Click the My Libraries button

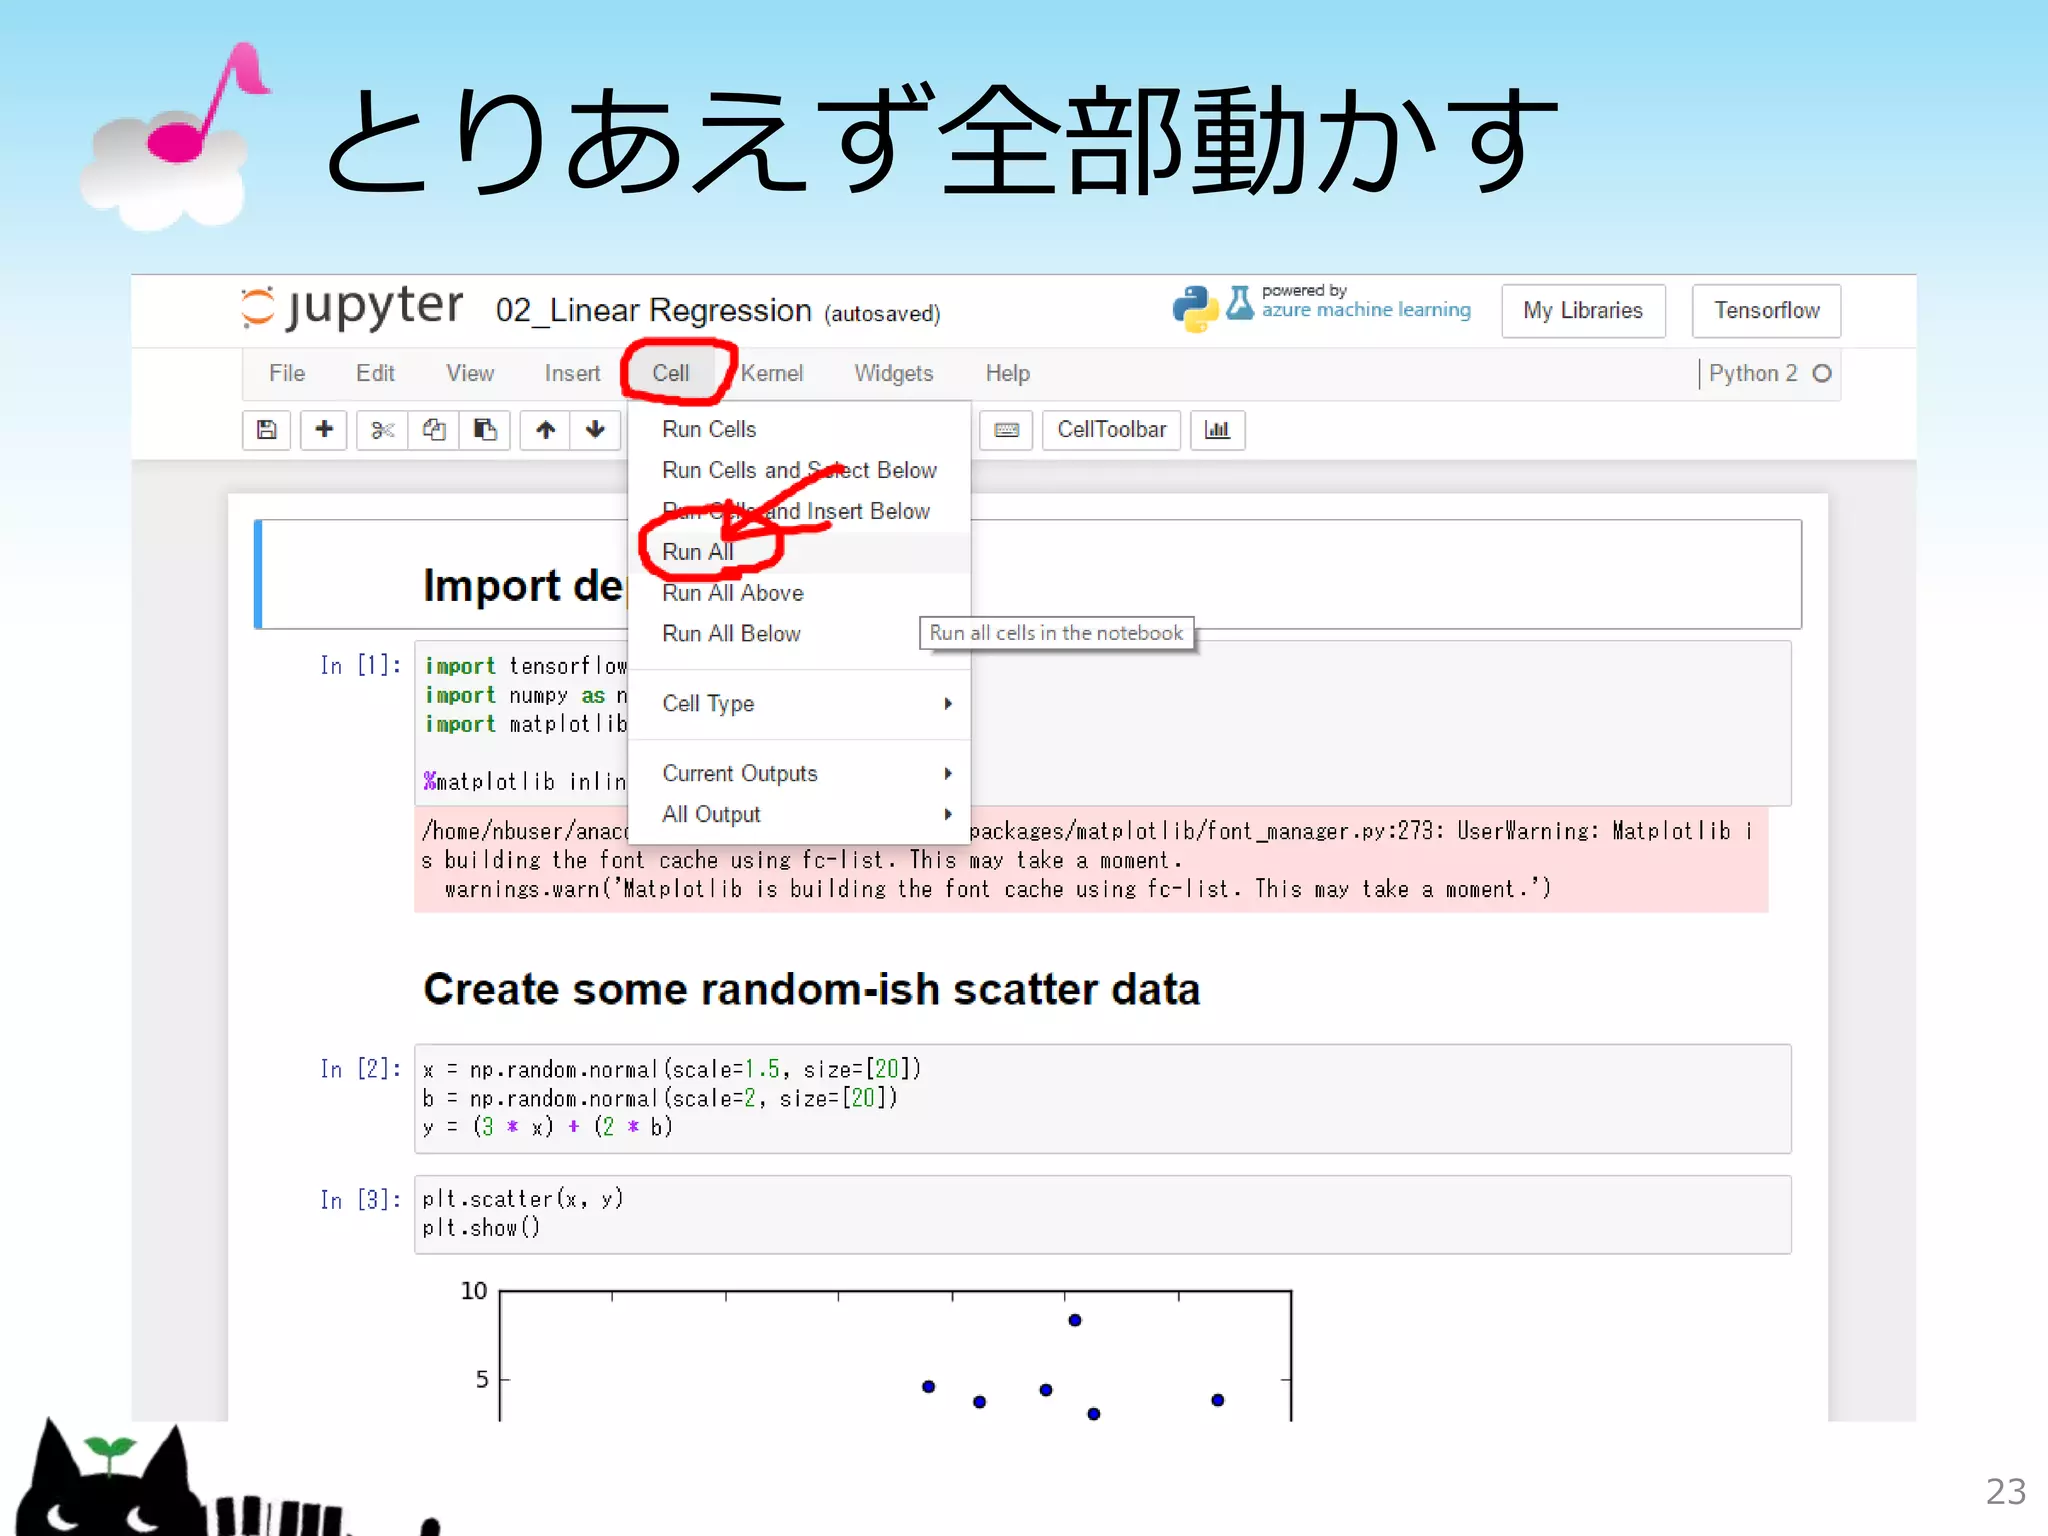pos(1583,311)
